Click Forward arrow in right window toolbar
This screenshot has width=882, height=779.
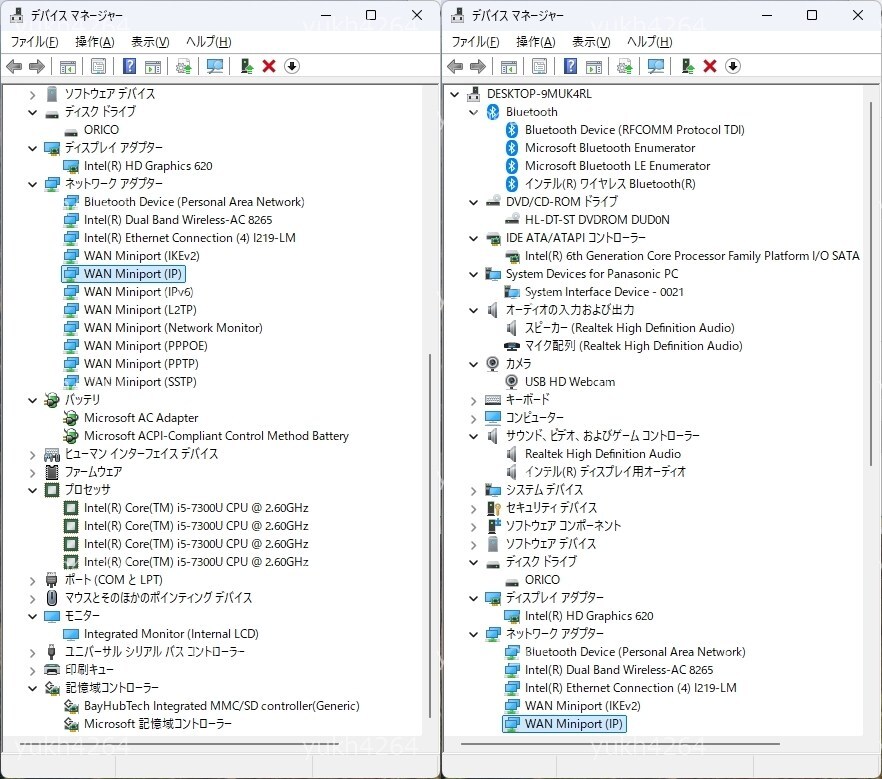tap(478, 66)
